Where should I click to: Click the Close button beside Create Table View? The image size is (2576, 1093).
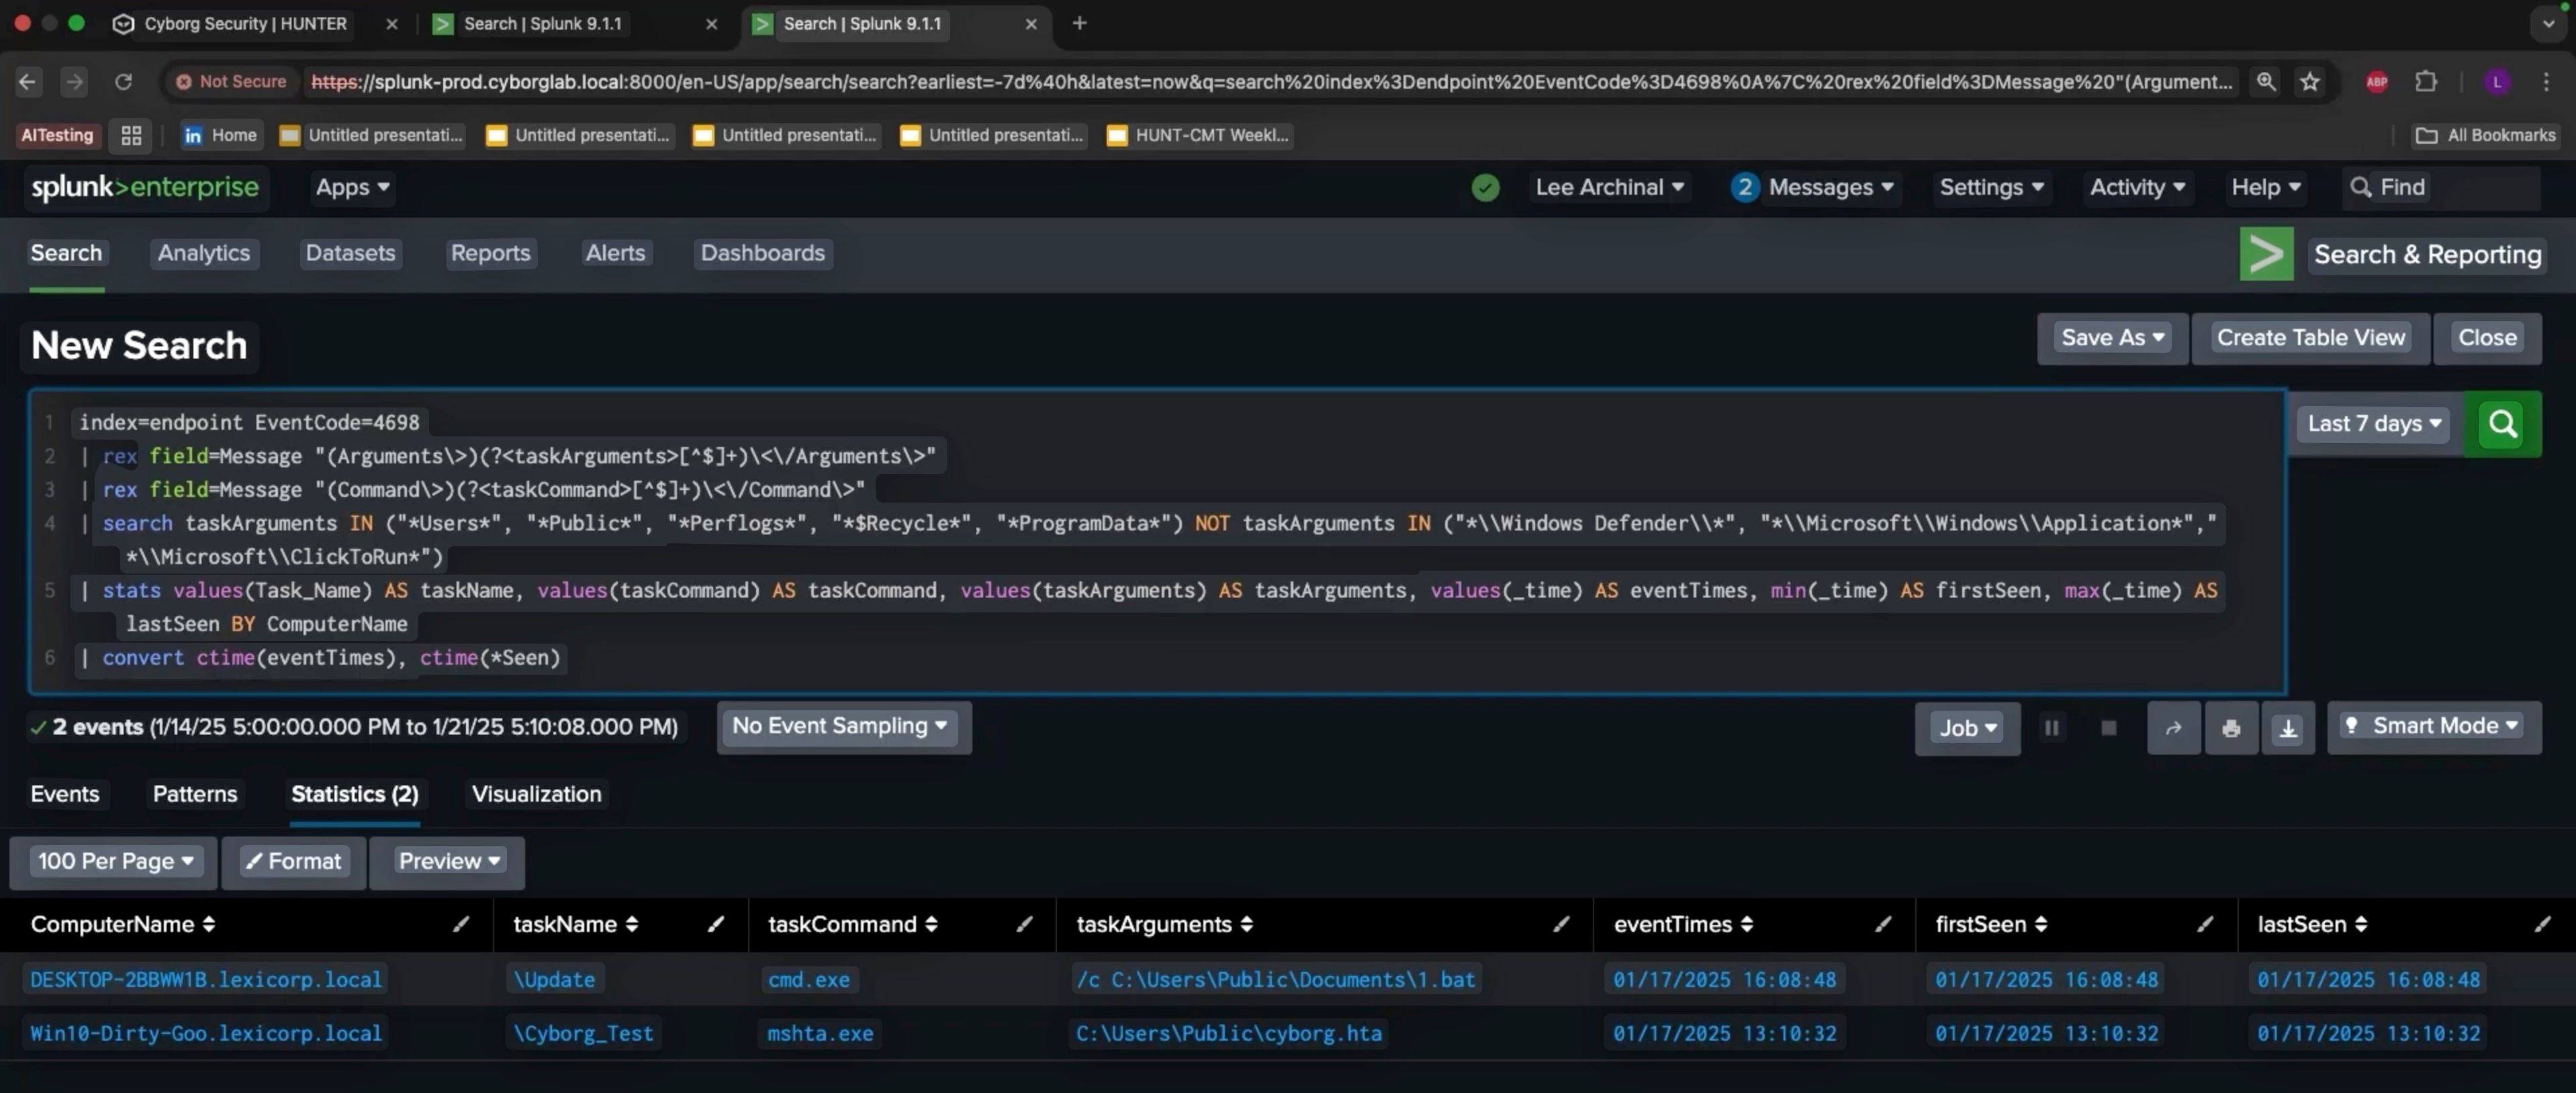[2487, 338]
